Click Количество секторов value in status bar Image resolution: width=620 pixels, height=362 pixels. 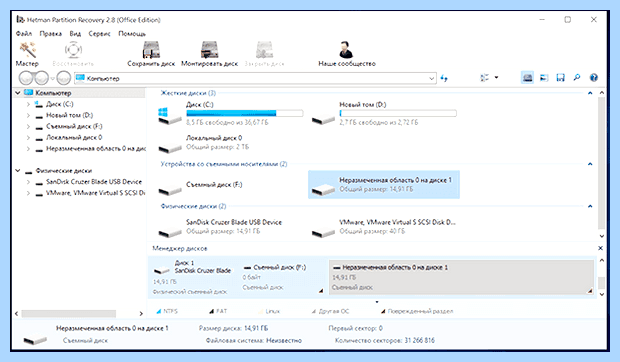tap(420, 340)
